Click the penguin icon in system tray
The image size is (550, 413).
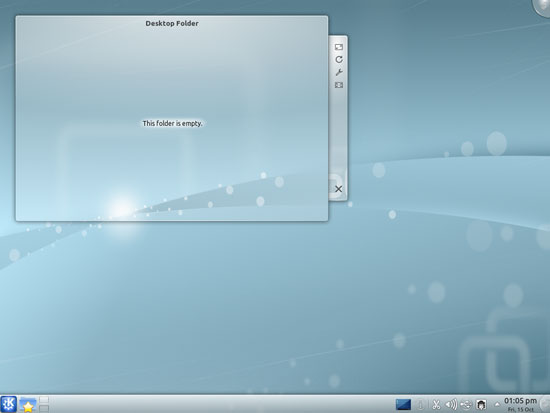[481, 405]
